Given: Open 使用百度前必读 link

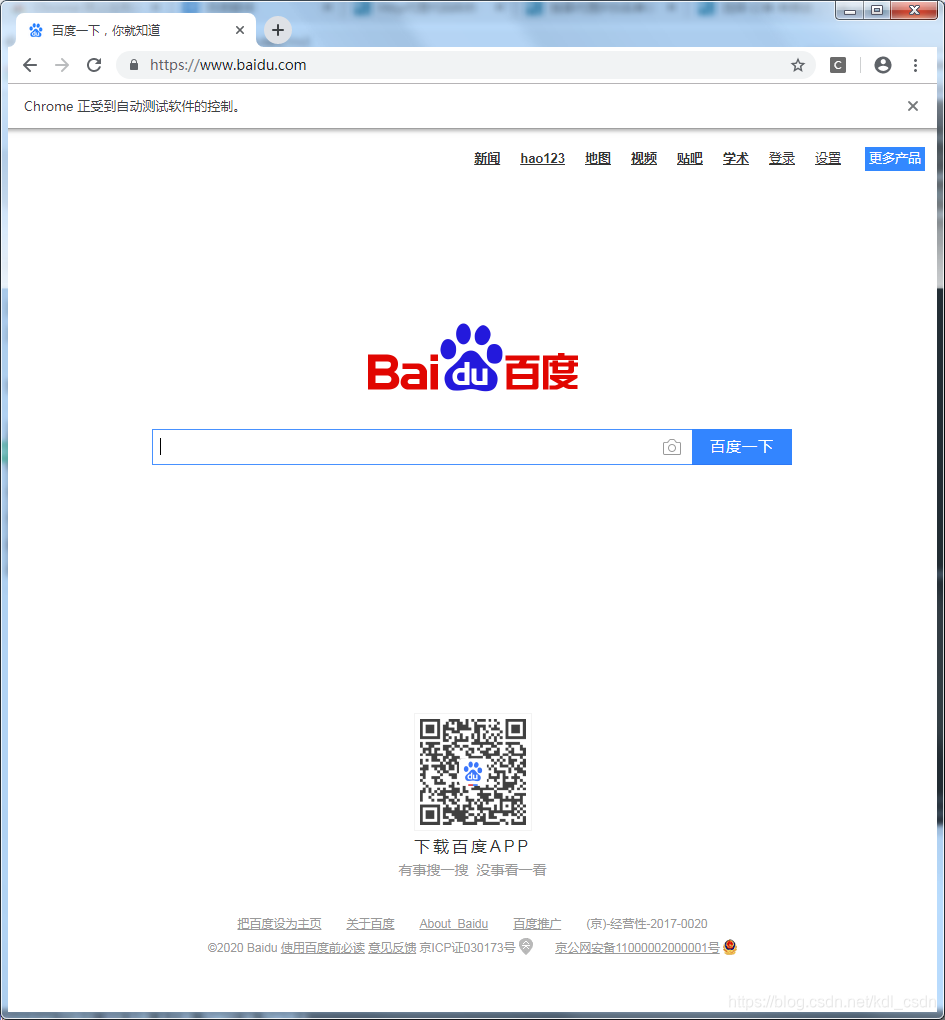Looking at the screenshot, I should pyautogui.click(x=323, y=948).
